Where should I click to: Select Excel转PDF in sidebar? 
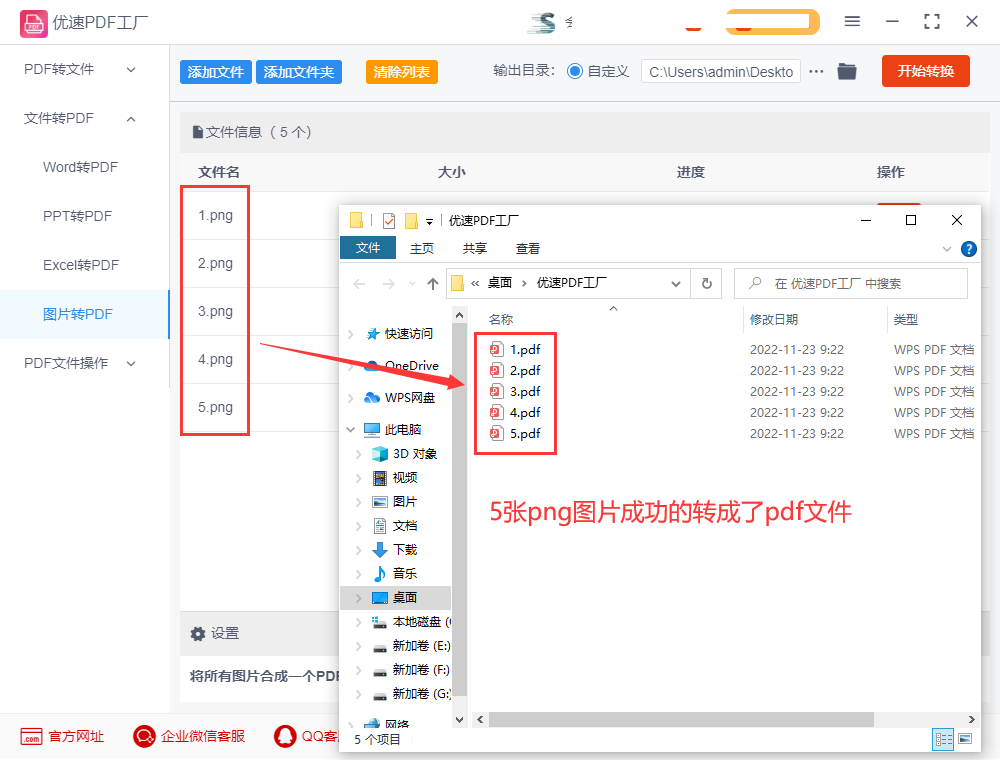pos(81,265)
